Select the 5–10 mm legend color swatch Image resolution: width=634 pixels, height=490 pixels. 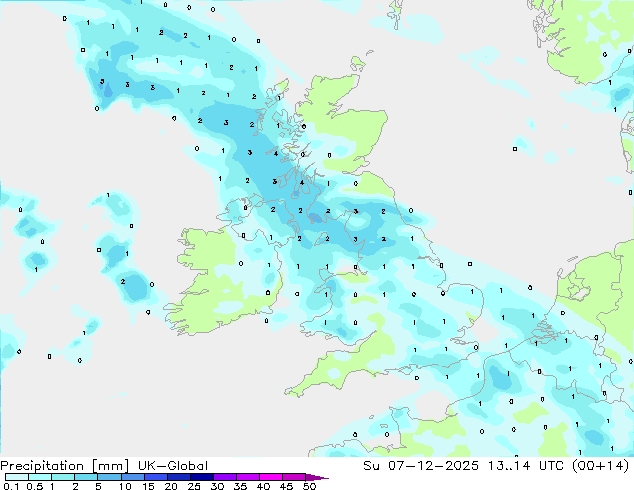coord(109,477)
